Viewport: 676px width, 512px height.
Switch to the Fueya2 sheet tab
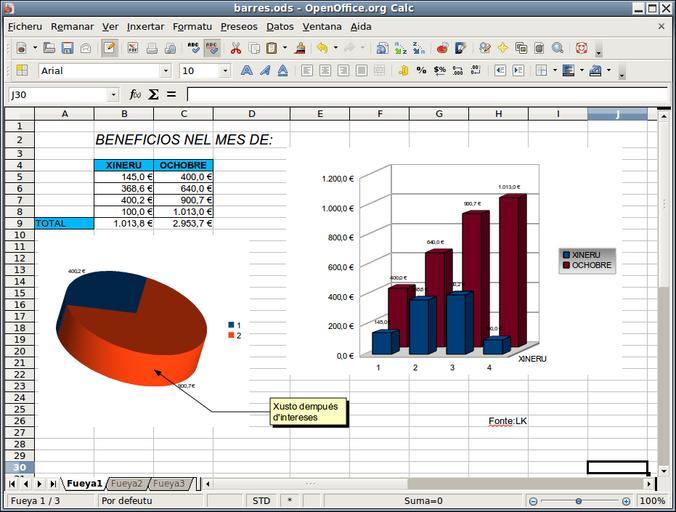tap(126, 484)
